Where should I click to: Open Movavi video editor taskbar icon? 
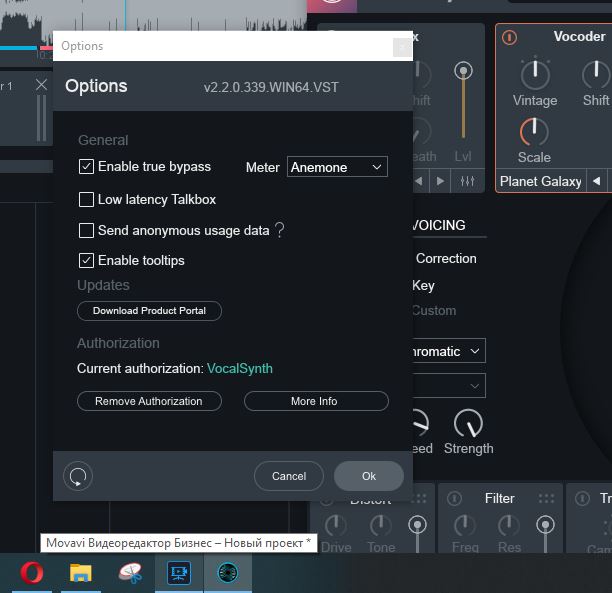tap(179, 573)
